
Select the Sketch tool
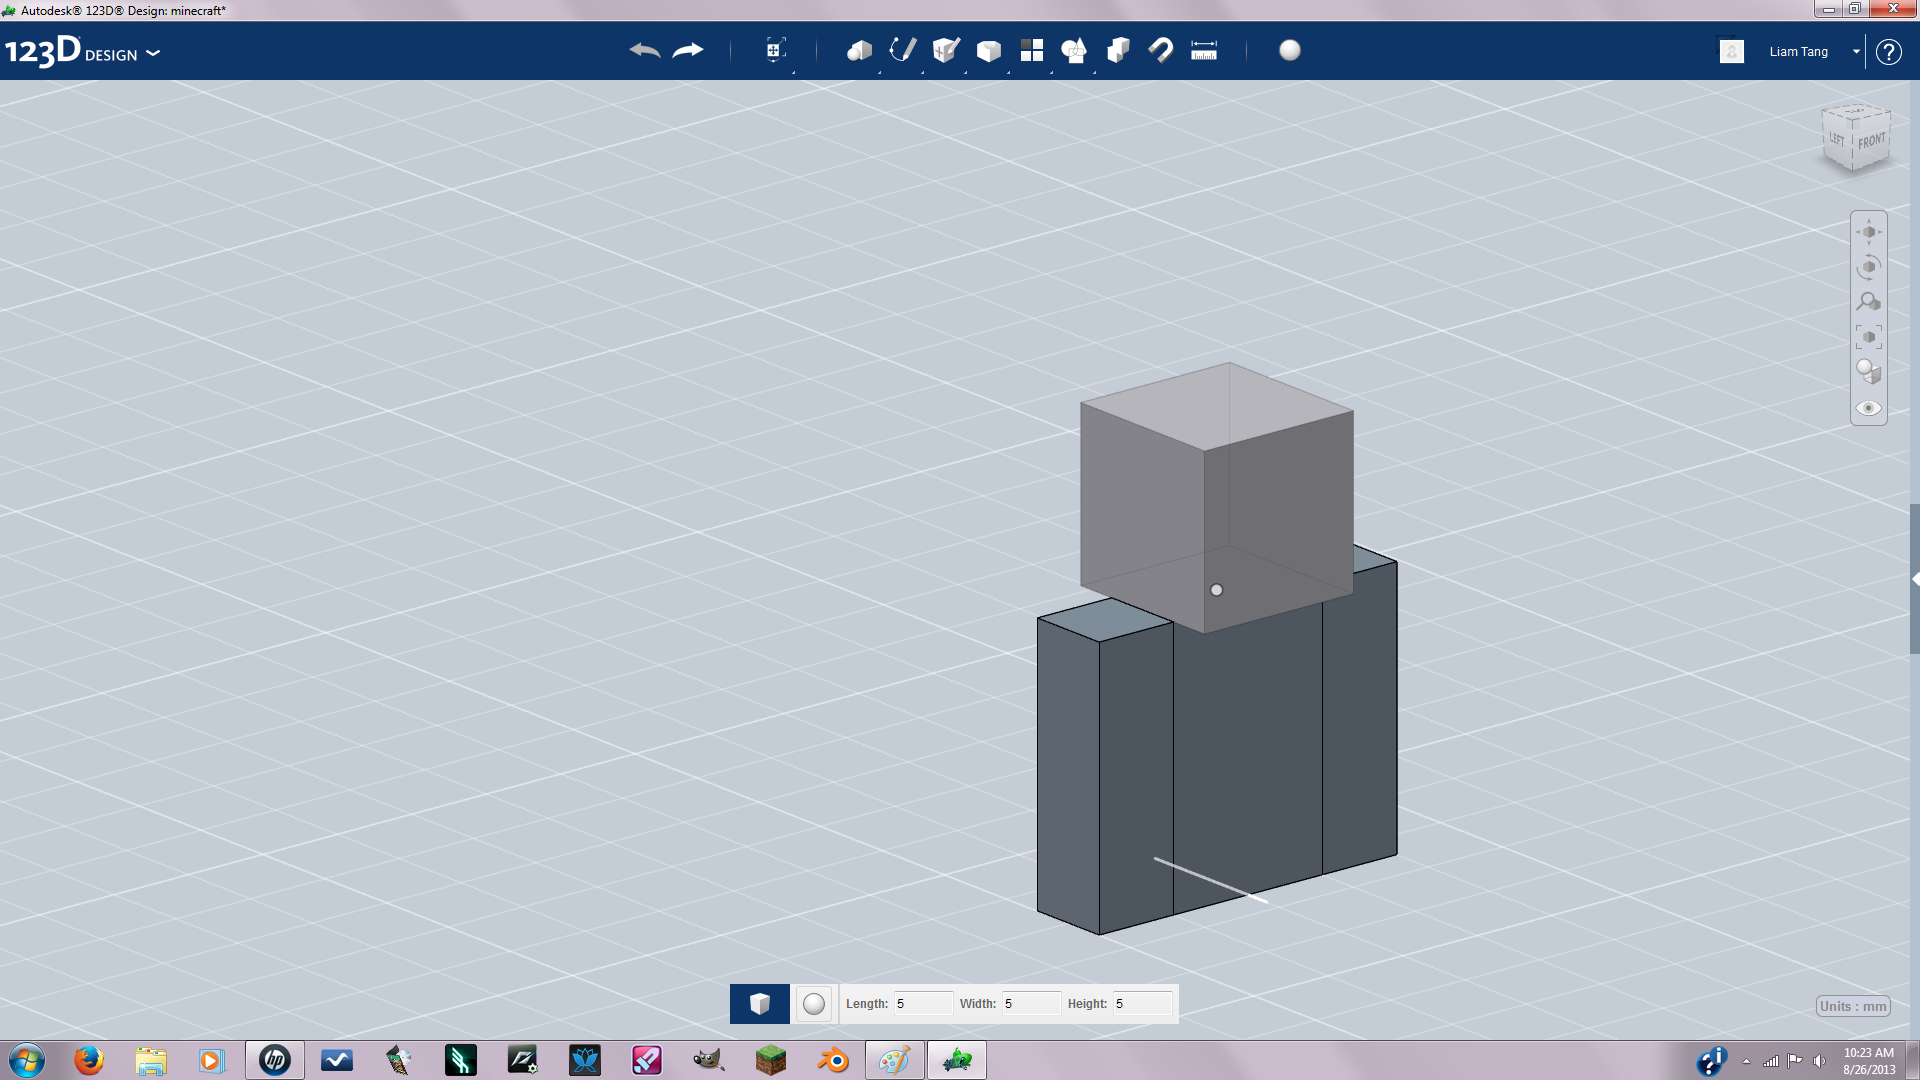pos(902,50)
